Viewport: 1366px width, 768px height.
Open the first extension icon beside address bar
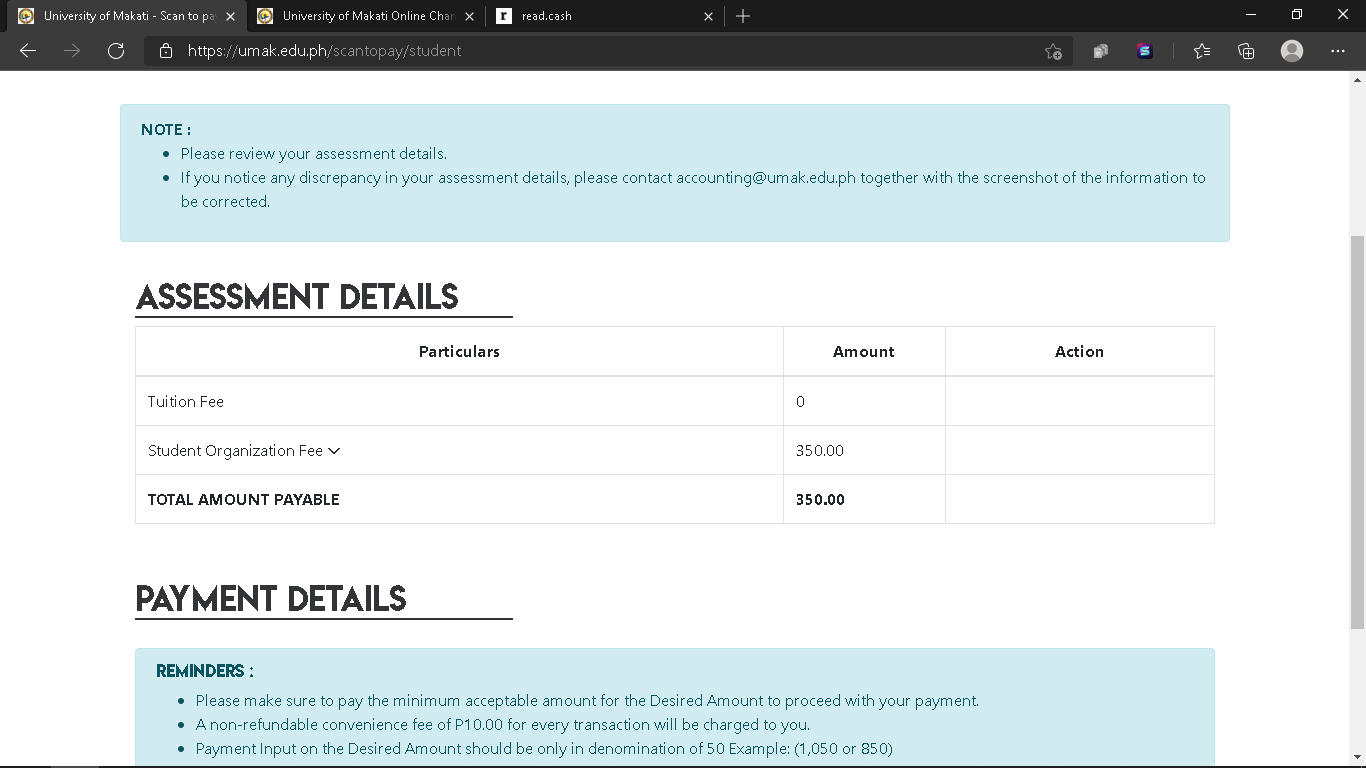[x=1101, y=51]
